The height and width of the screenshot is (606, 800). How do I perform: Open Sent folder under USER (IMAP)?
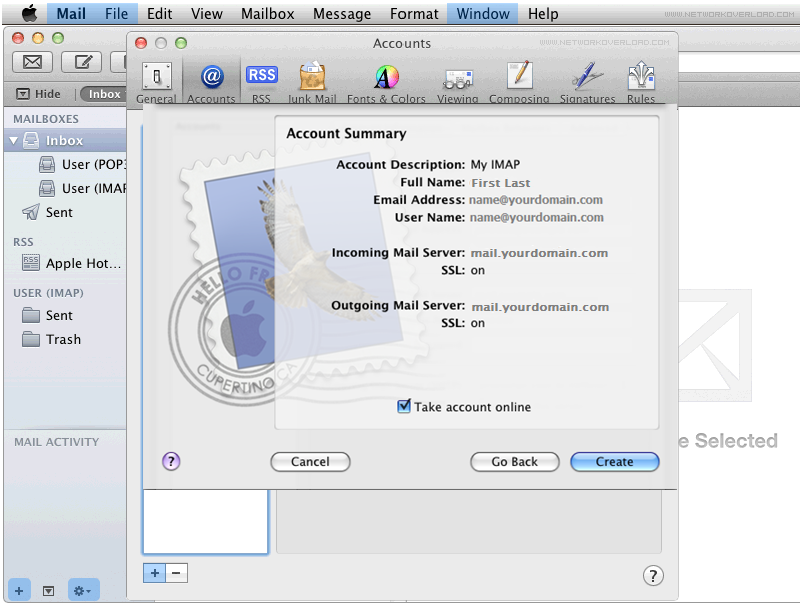coord(48,315)
